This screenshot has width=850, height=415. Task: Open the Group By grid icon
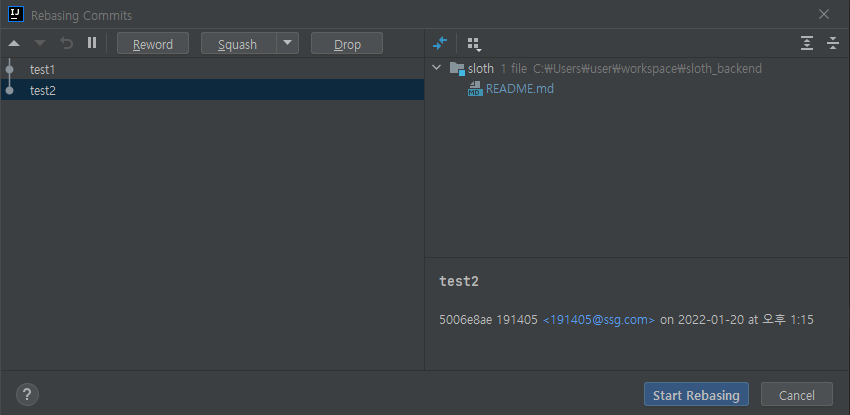[474, 44]
